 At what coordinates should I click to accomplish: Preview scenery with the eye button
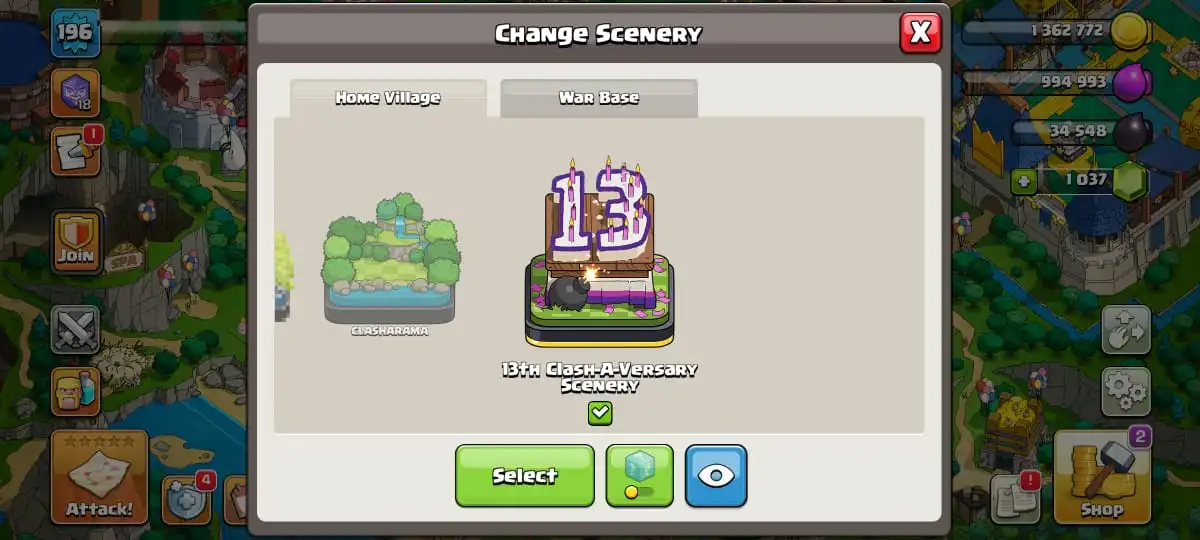[716, 475]
